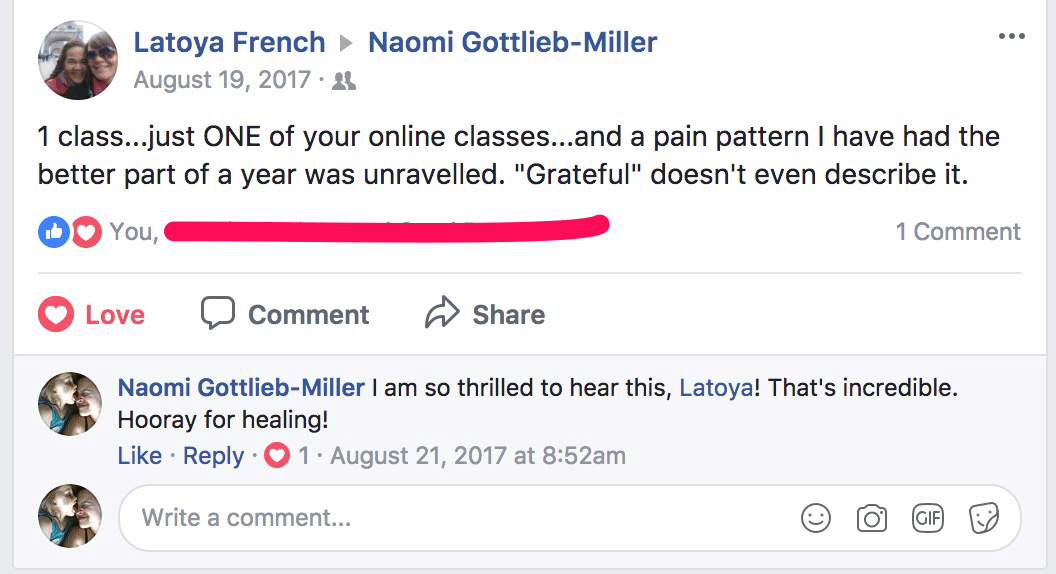Click Latoya French's profile picture thumbnail

pos(77,60)
